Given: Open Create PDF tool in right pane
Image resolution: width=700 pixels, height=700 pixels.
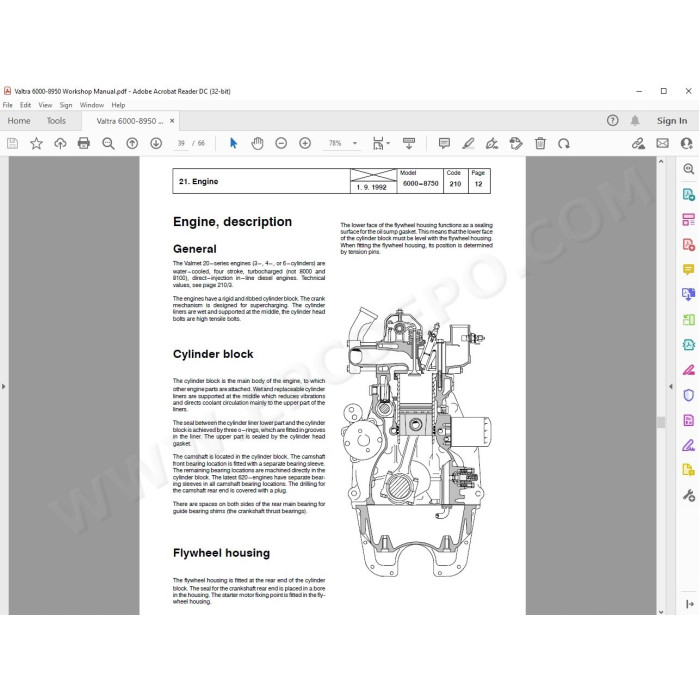Looking at the screenshot, I should (688, 245).
